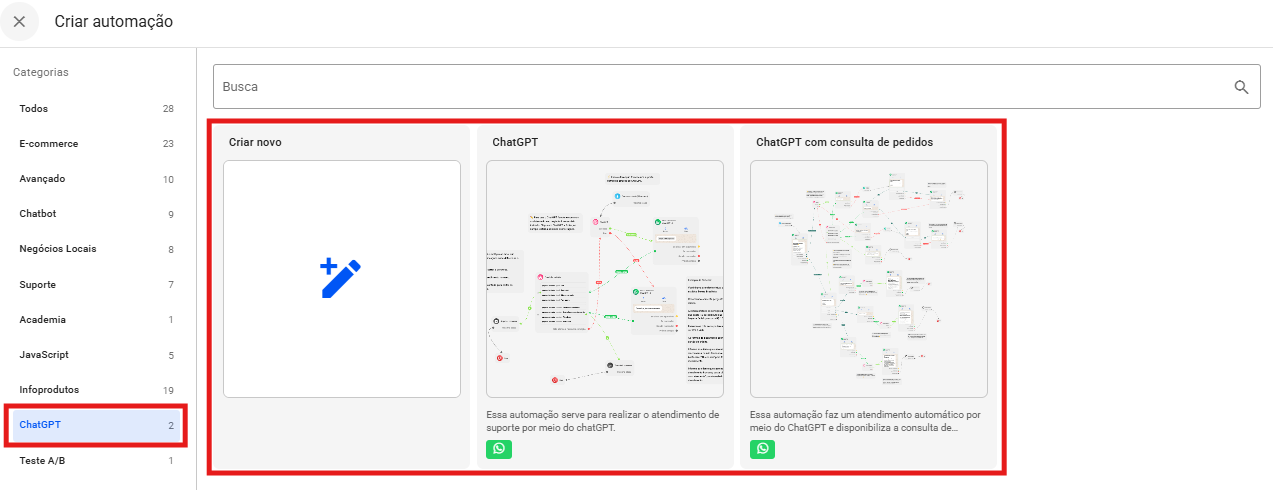Screen dimensions: 1273x490
Task: Click WhatsApp icon under ChatGPT com consulta card
Action: [x=763, y=449]
